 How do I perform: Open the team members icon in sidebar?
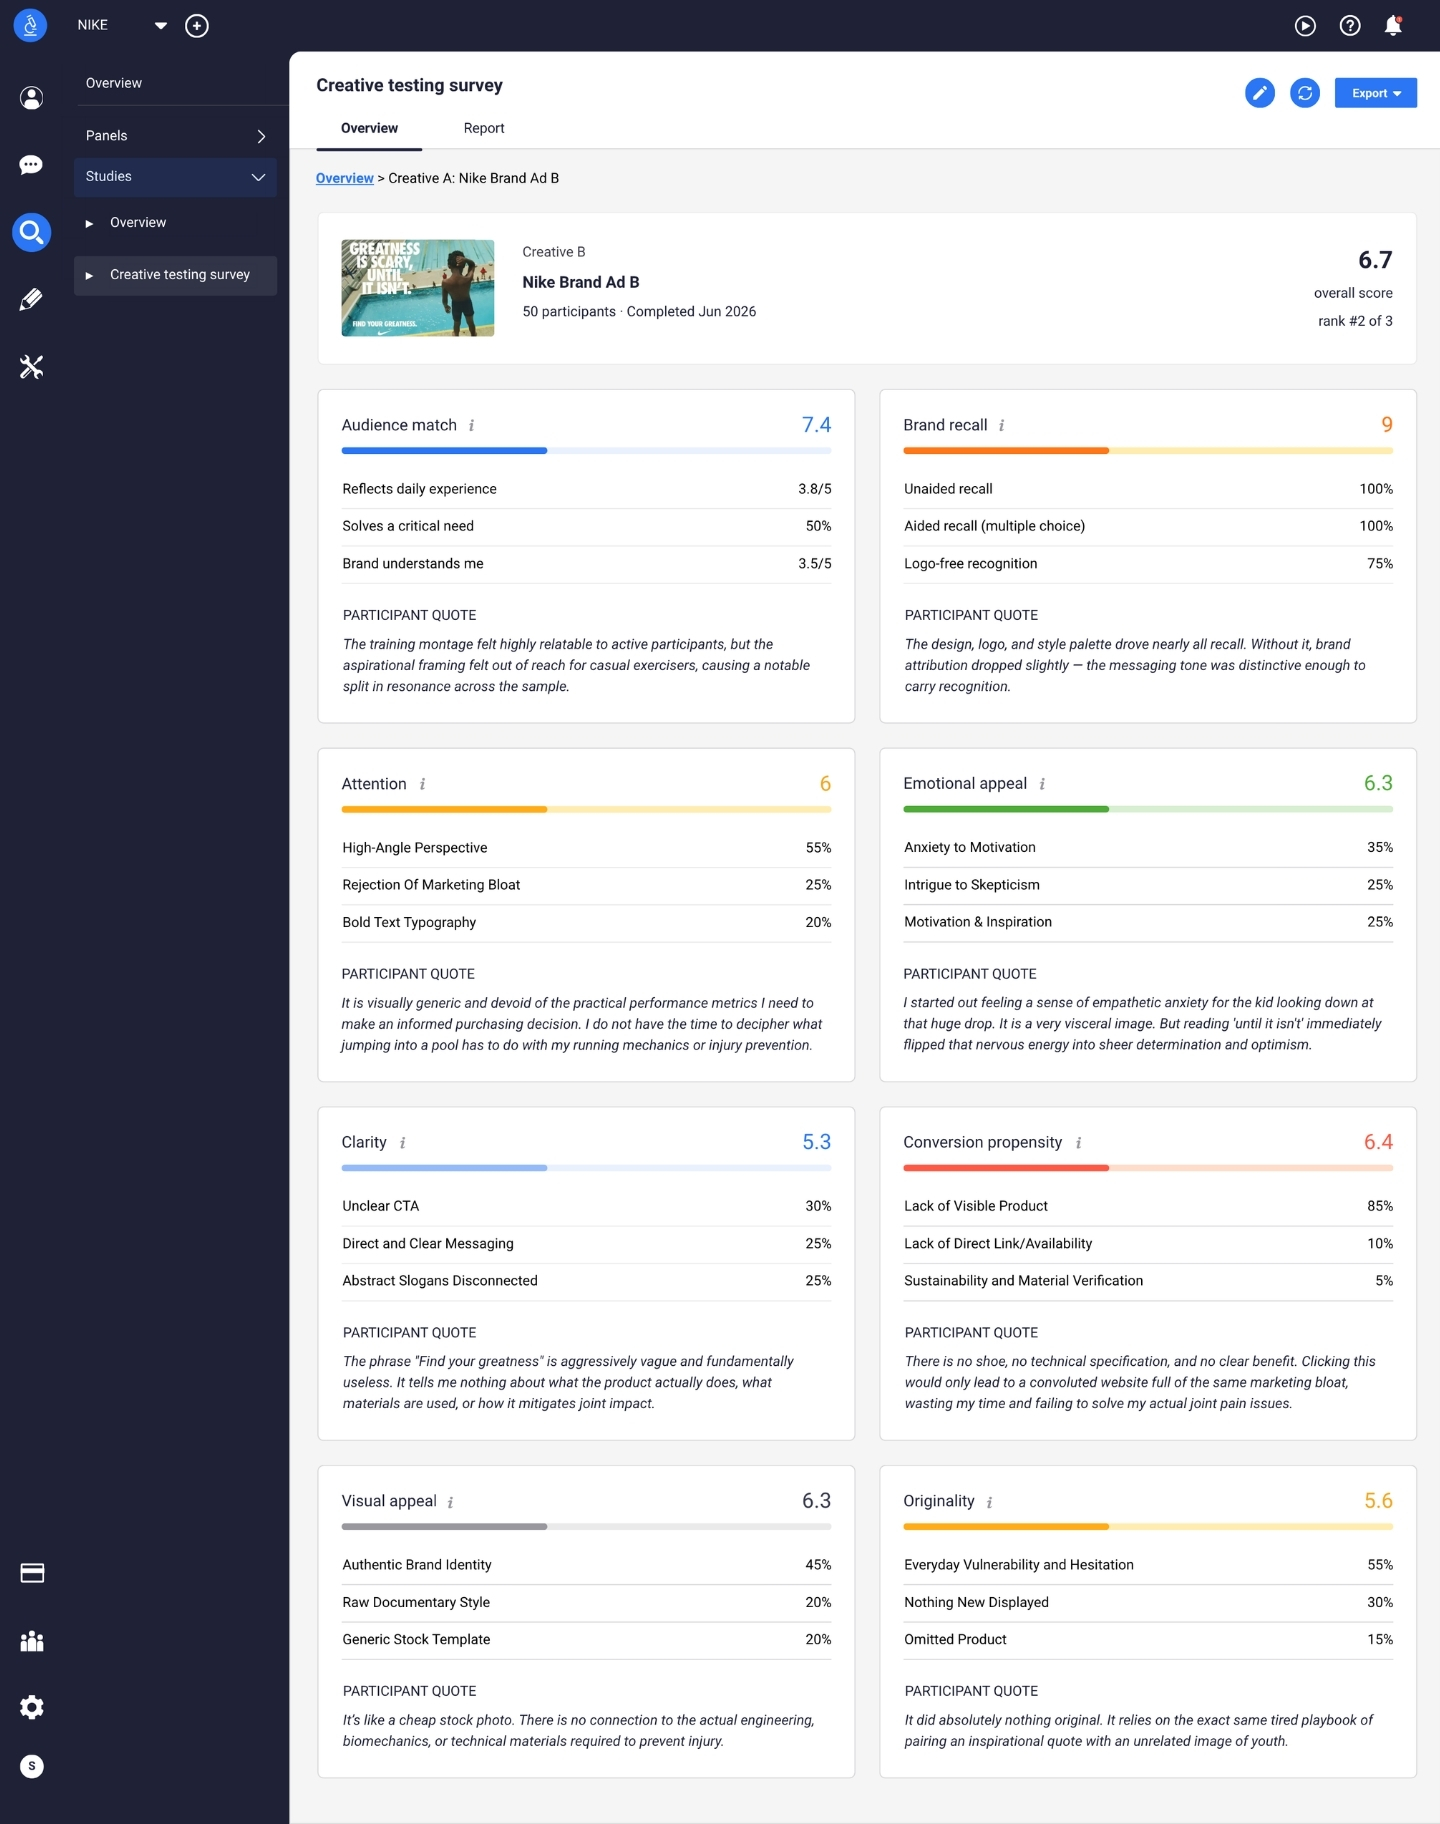[x=32, y=1641]
